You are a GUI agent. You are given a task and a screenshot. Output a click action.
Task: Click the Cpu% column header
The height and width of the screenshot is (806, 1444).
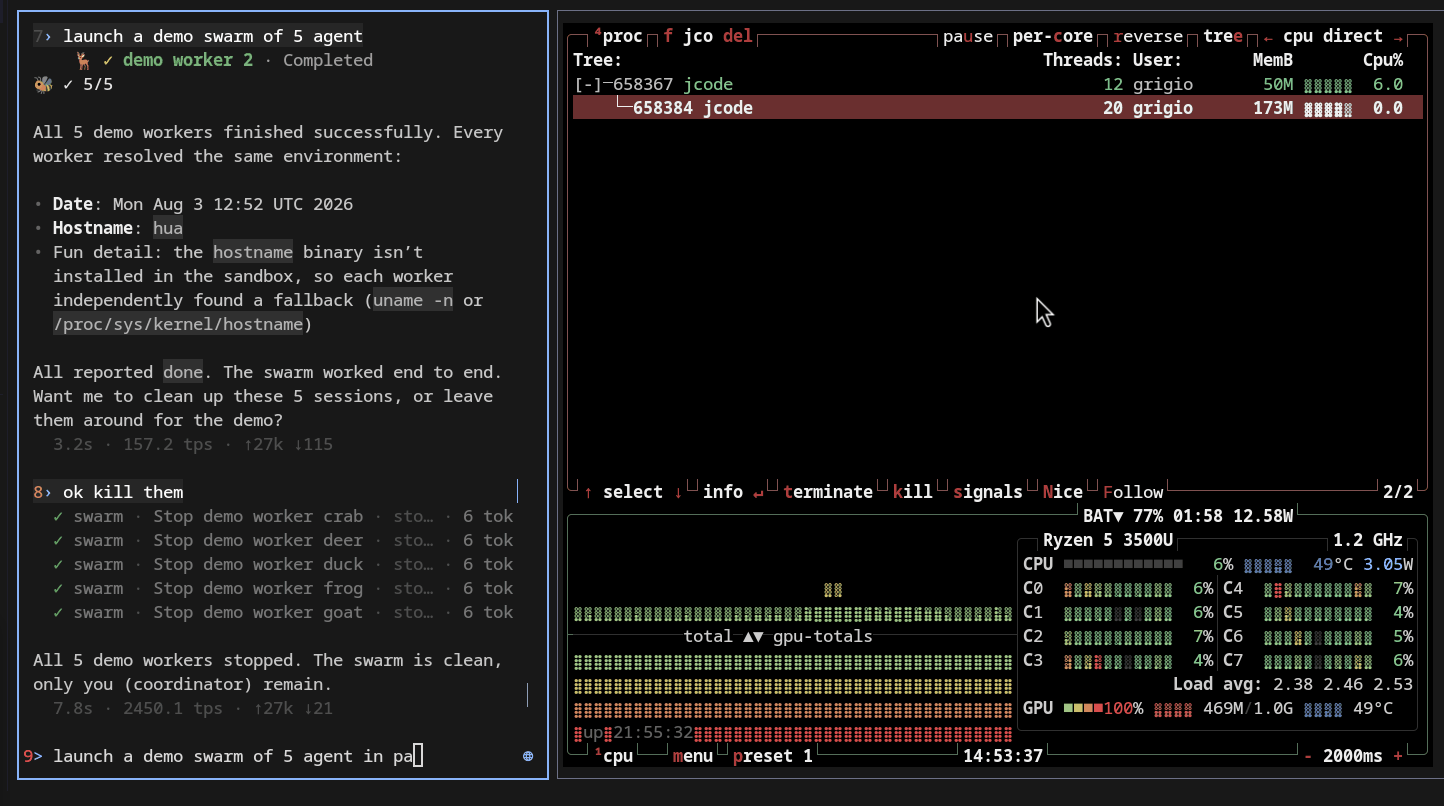tap(1383, 60)
